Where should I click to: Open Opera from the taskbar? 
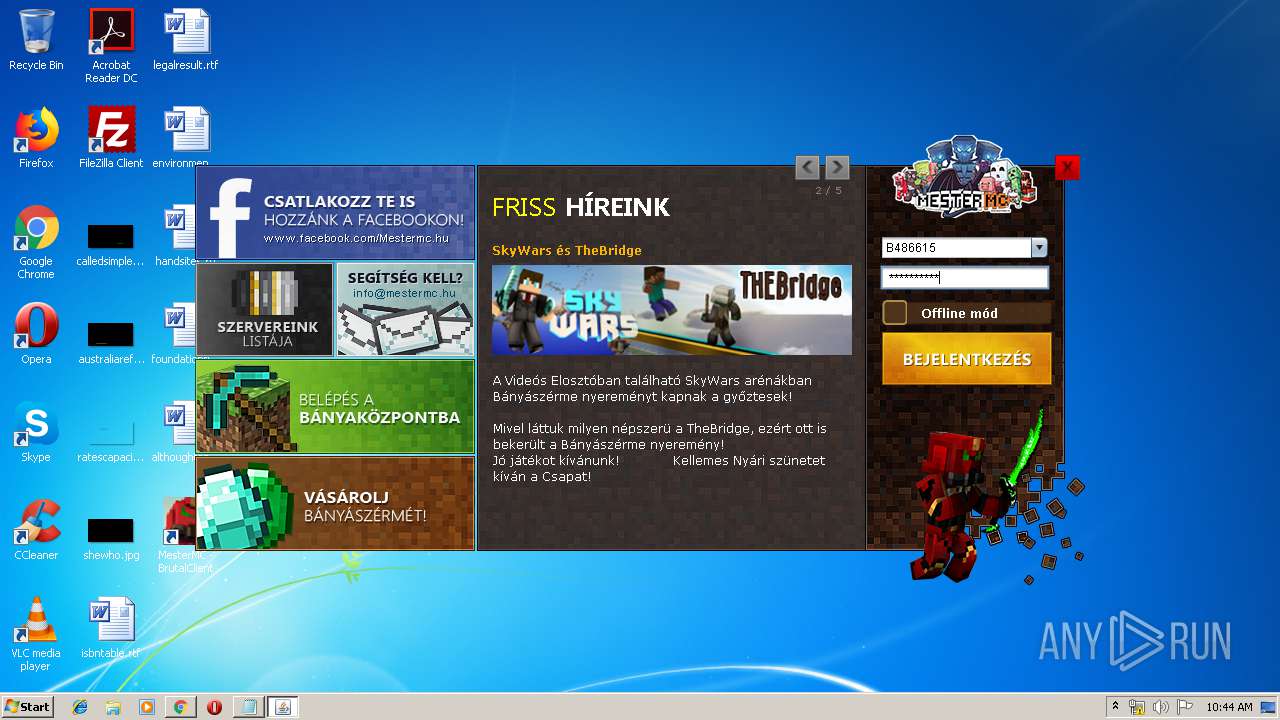(214, 707)
